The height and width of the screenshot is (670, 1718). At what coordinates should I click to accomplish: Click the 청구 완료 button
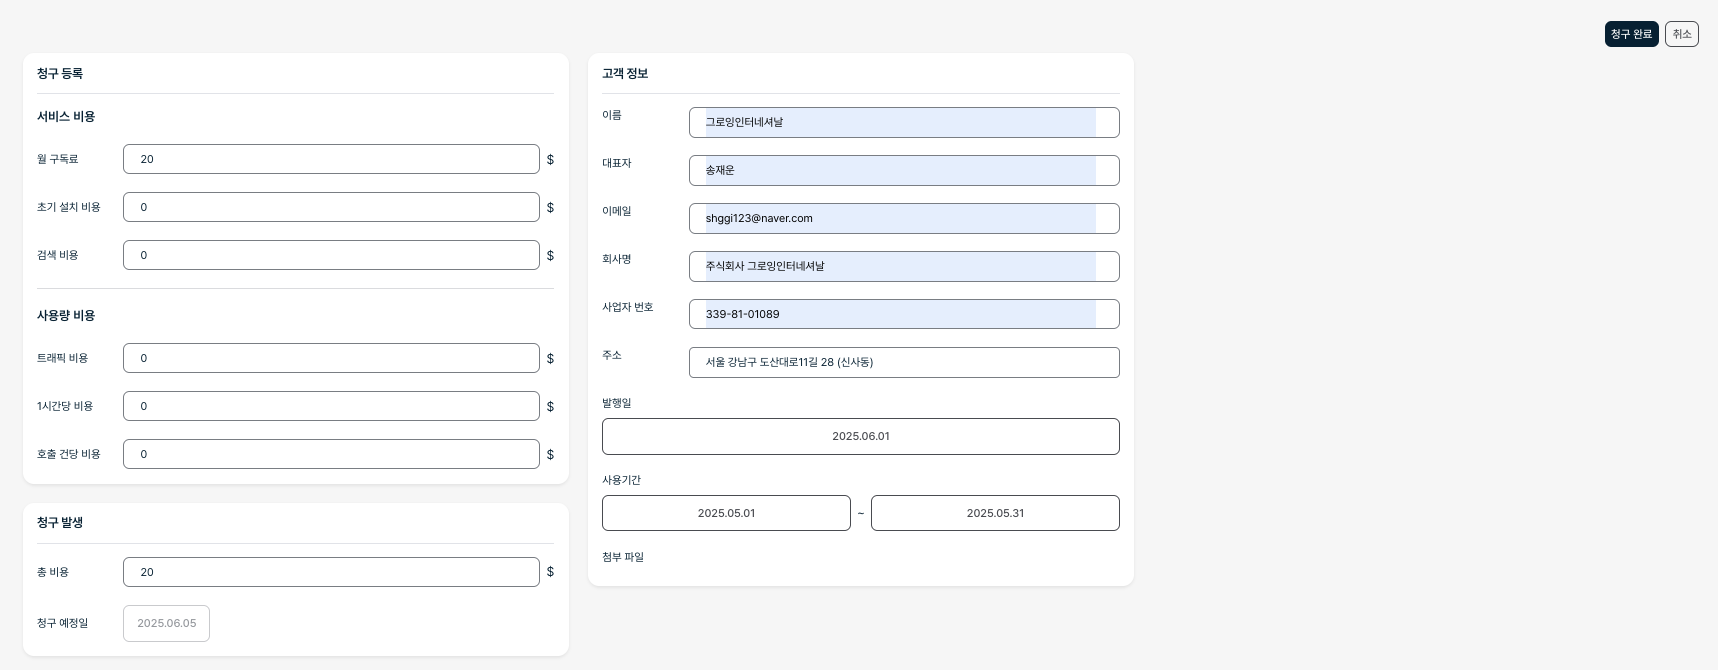pyautogui.click(x=1631, y=34)
